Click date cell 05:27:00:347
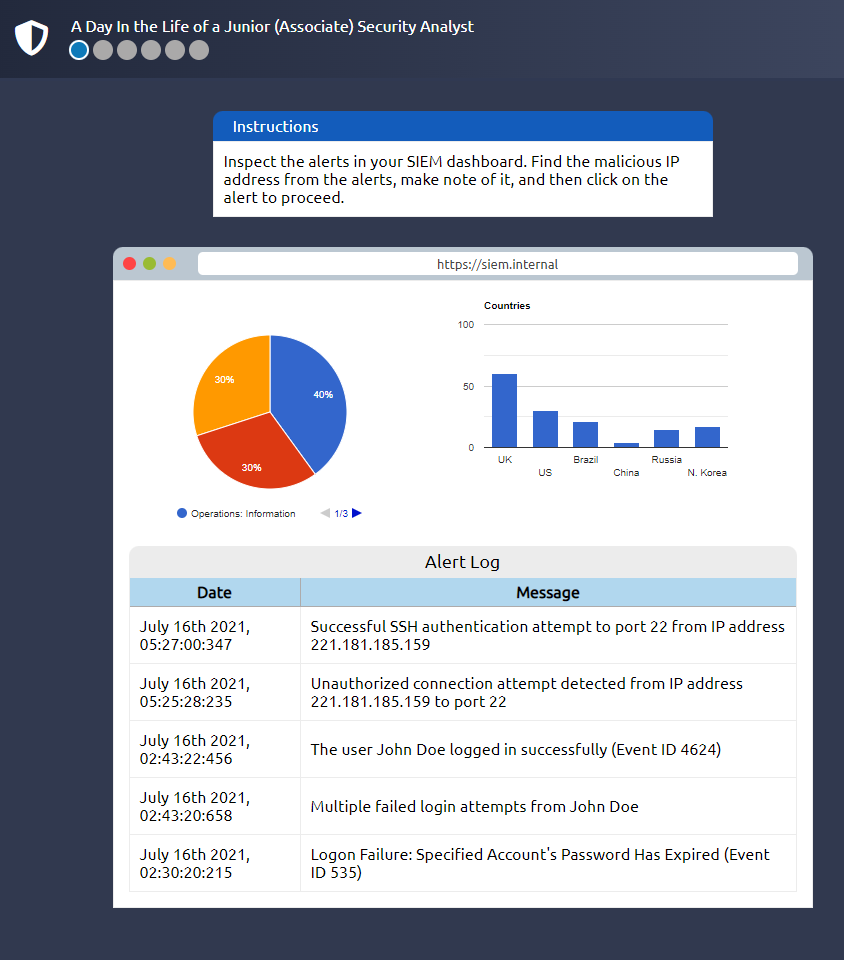Screen dimensions: 844x960 [x=215, y=636]
